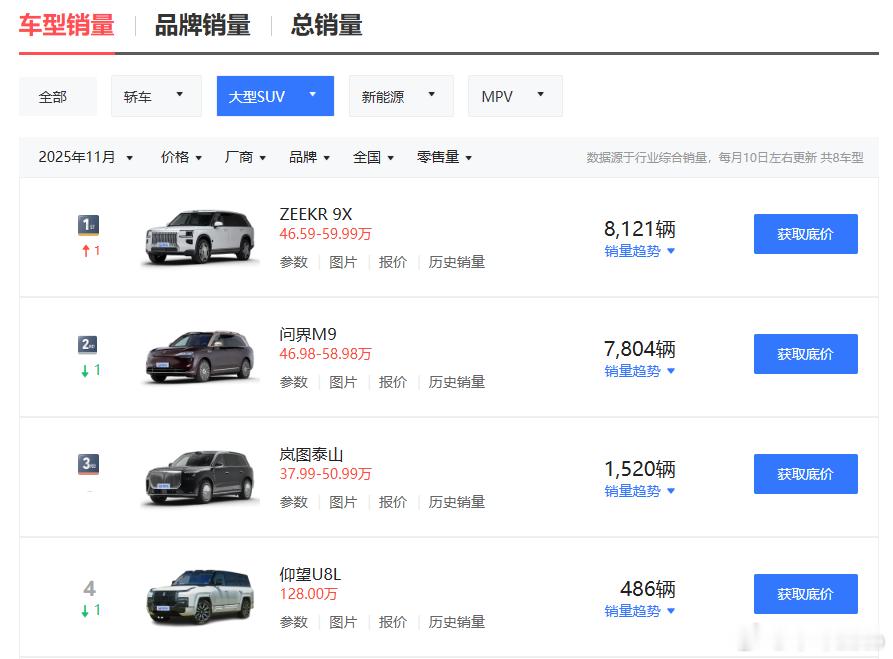This screenshot has width=893, height=659.
Task: Expand the 品牌 brand filter dropdown
Action: [309, 157]
